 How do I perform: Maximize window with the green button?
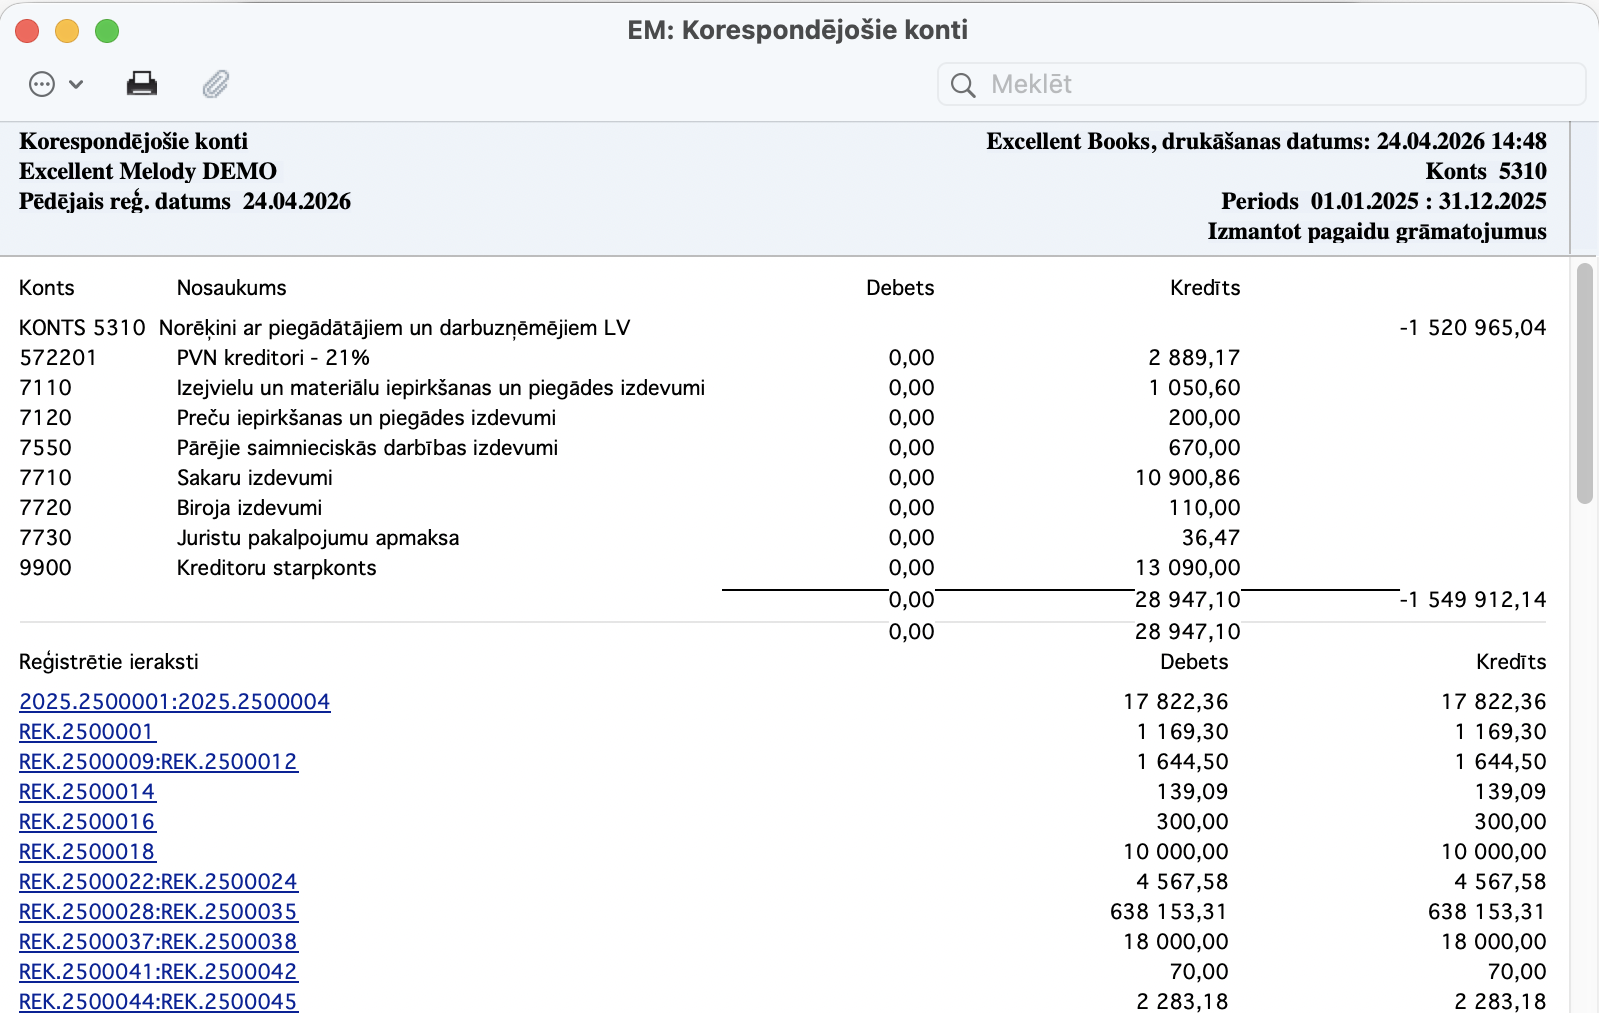pyautogui.click(x=107, y=31)
